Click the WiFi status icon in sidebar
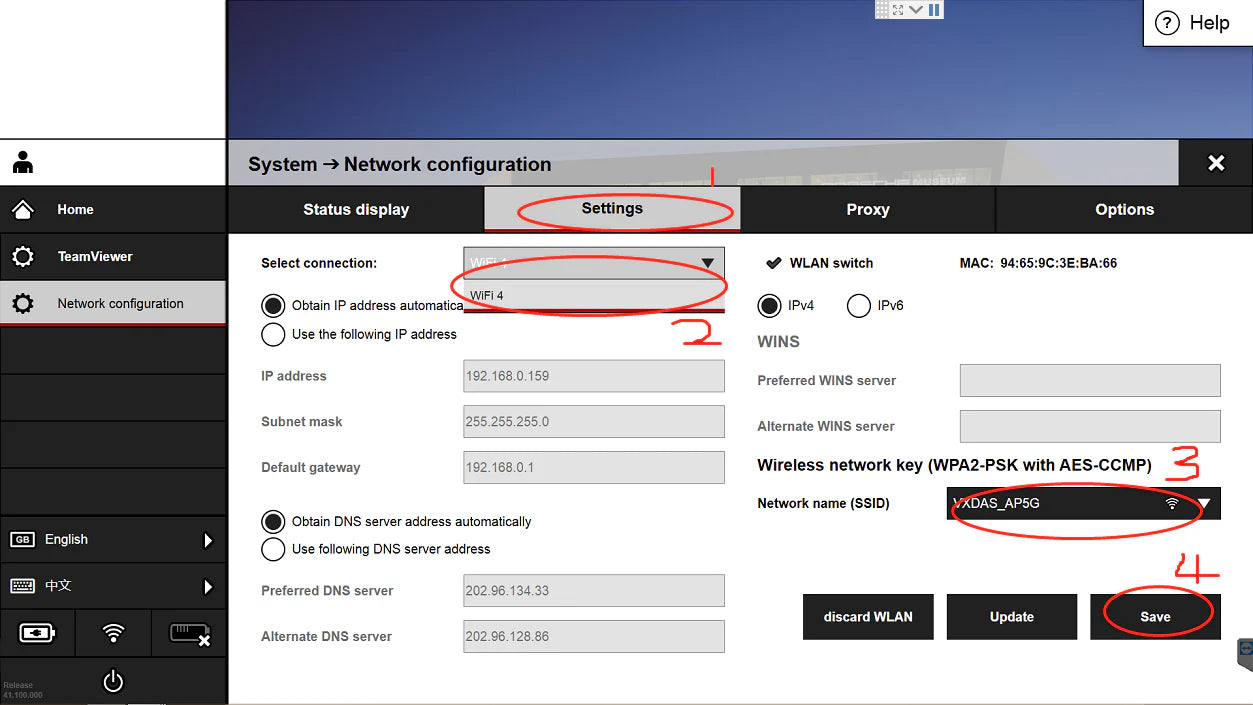Viewport: 1253px width, 705px height. [114, 633]
